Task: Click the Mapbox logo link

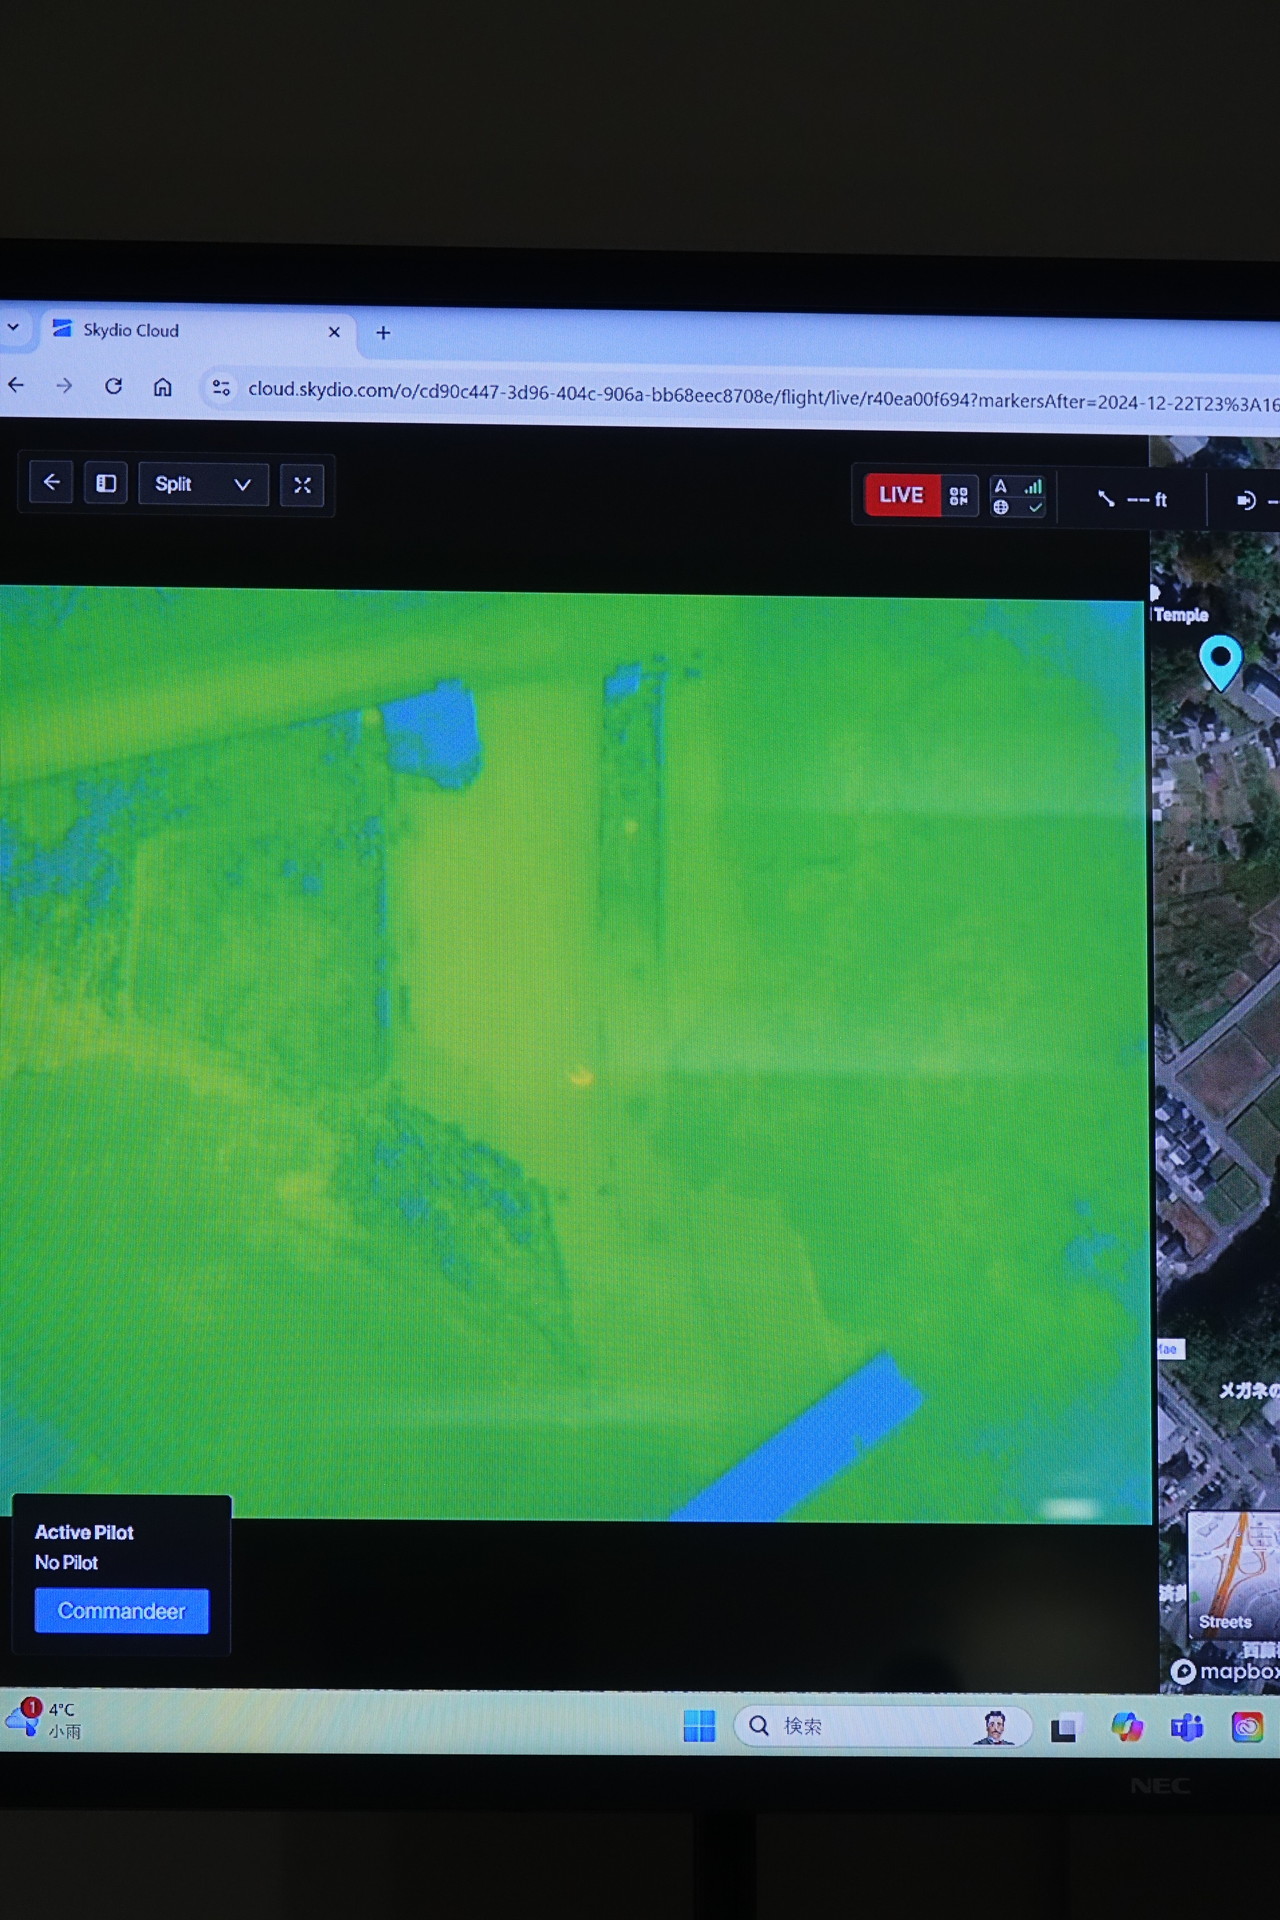Action: 1225,1671
